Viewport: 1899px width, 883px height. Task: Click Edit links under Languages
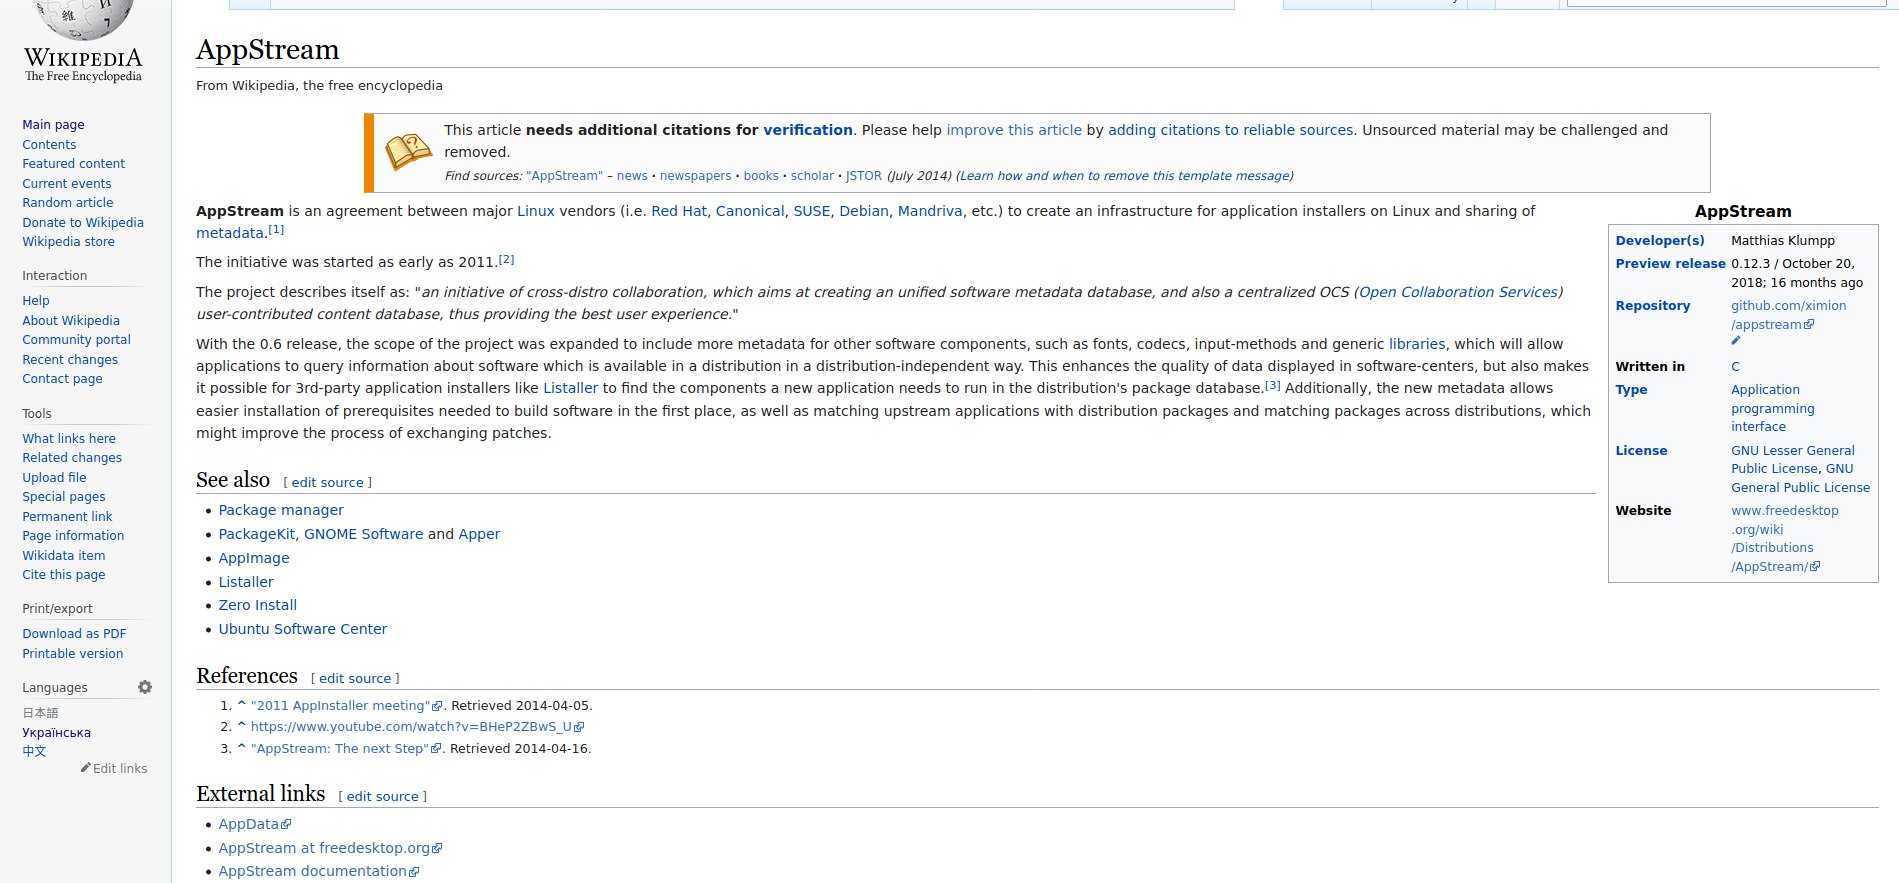(x=120, y=769)
